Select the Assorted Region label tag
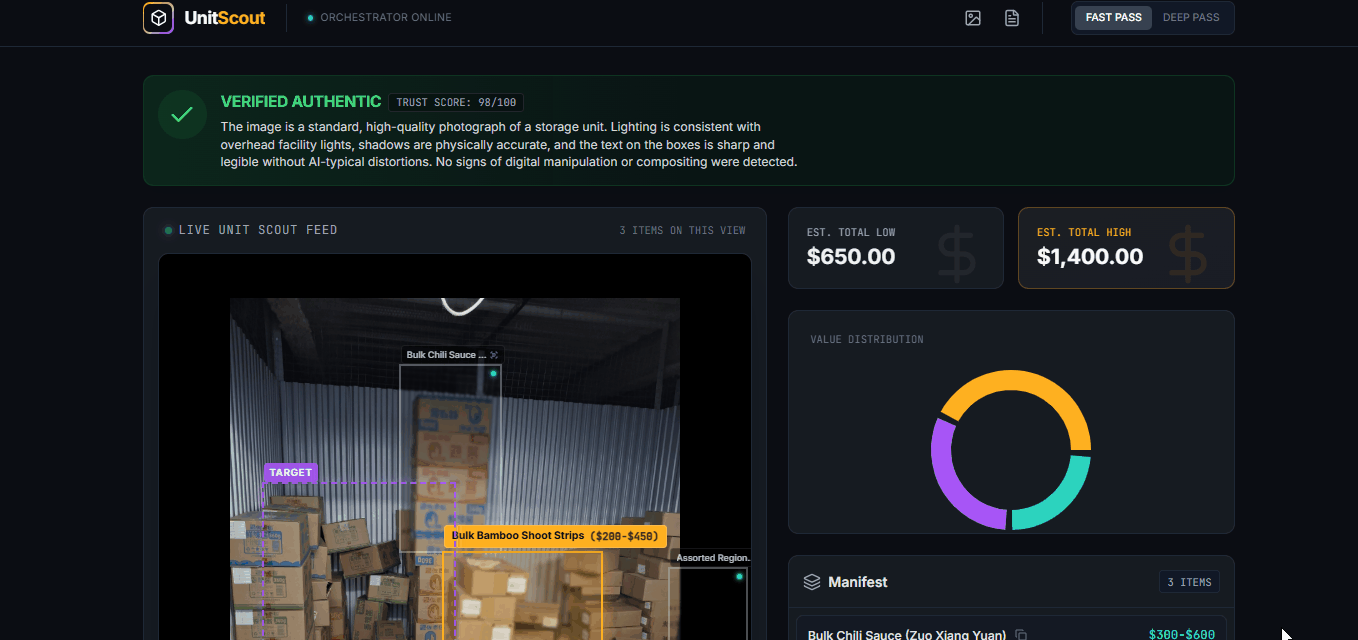The width and height of the screenshot is (1358, 640). coord(713,558)
